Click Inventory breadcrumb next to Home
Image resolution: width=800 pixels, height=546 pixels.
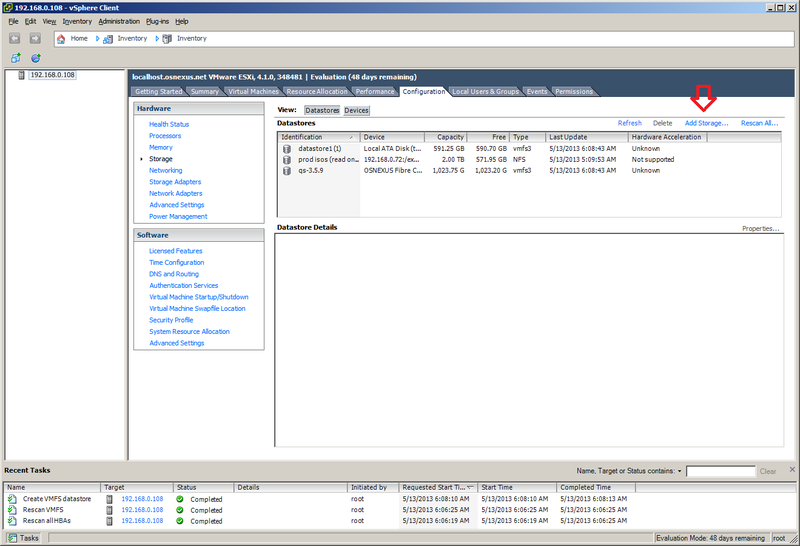pyautogui.click(x=132, y=38)
